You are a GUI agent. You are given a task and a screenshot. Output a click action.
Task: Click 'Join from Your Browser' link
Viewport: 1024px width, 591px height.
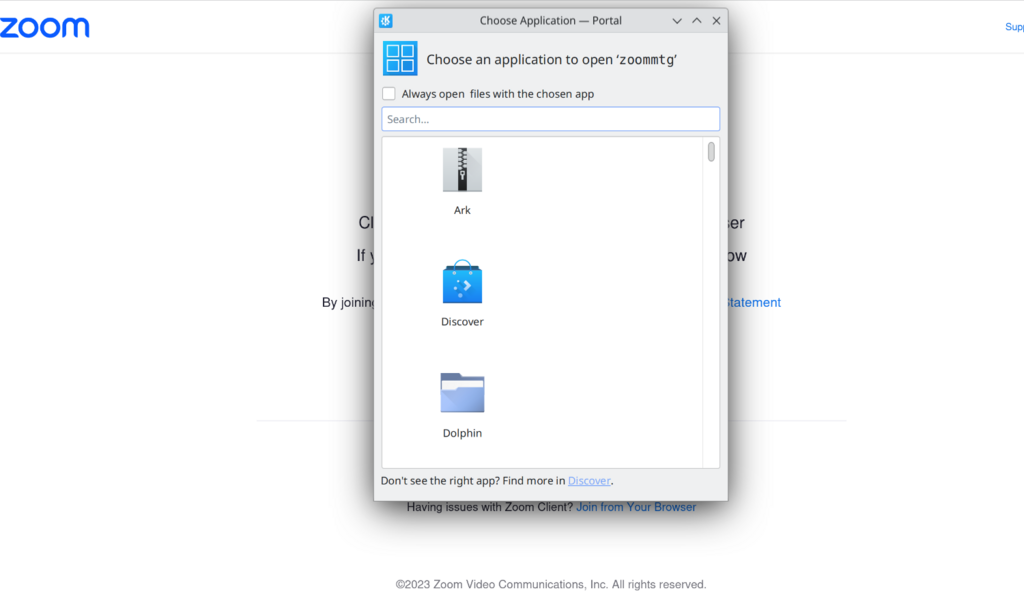(x=636, y=507)
